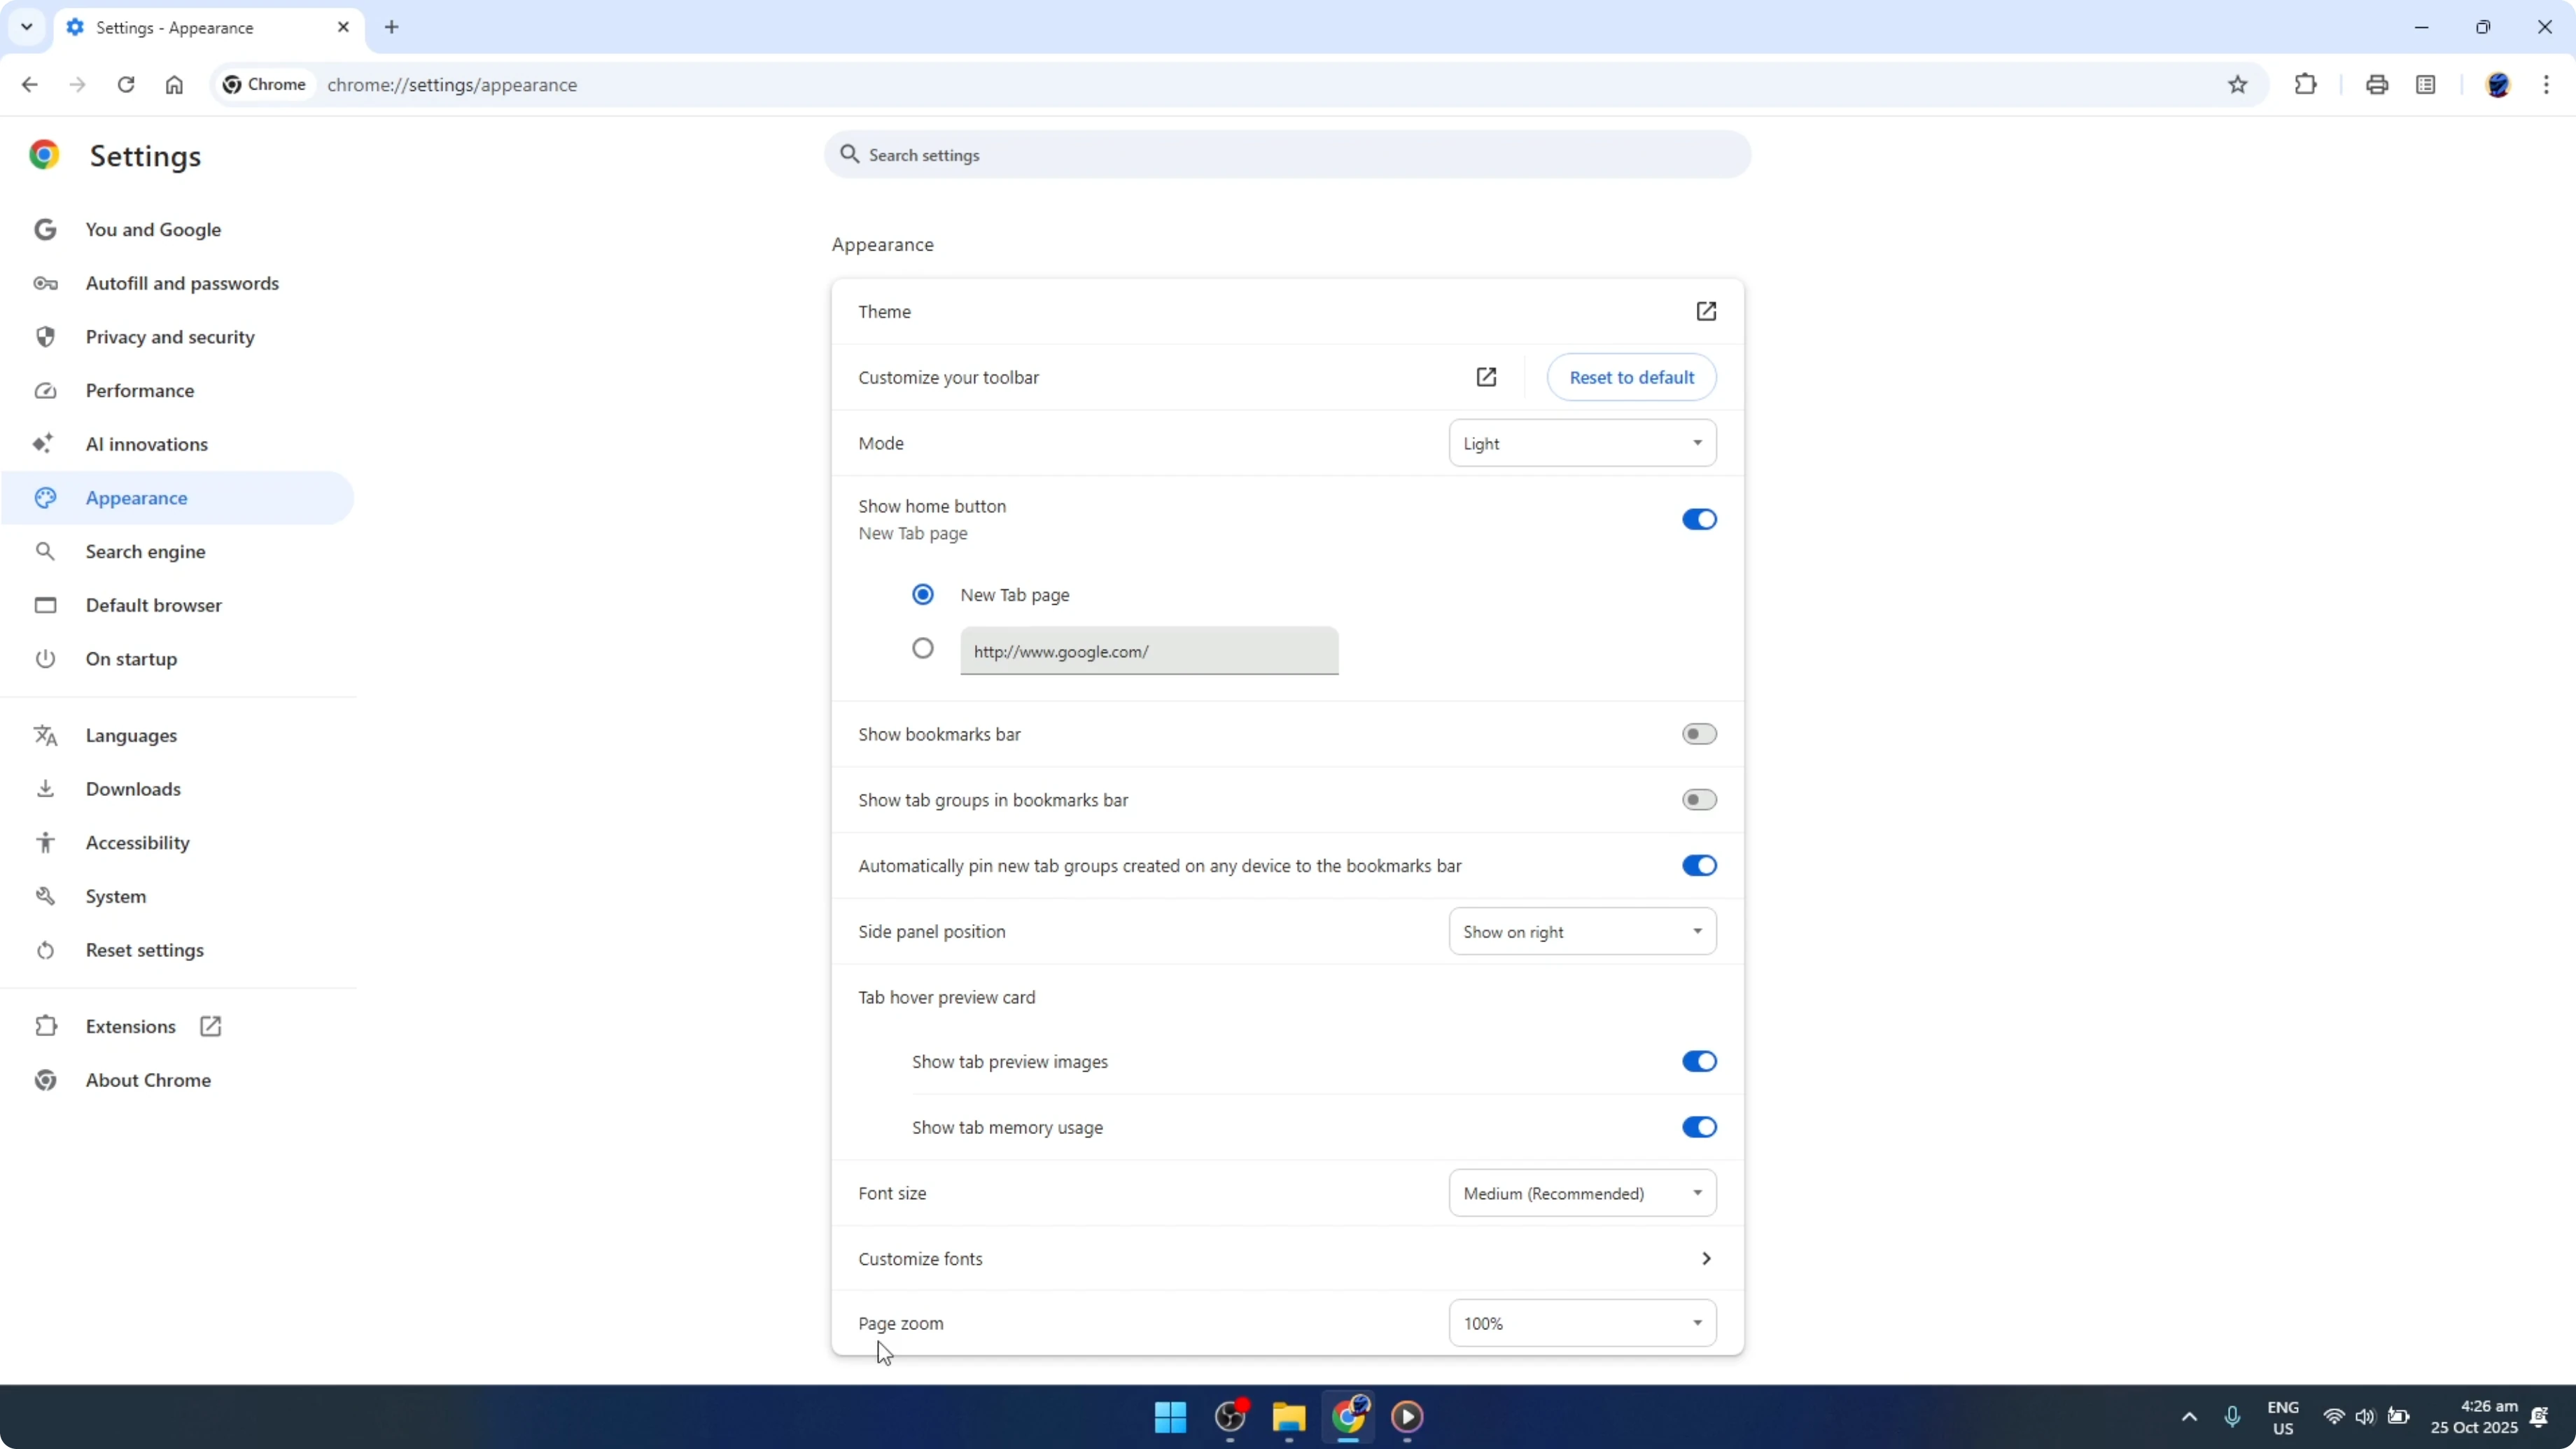2576x1449 pixels.
Task: Open the Side panel position dropdown
Action: coord(1581,931)
